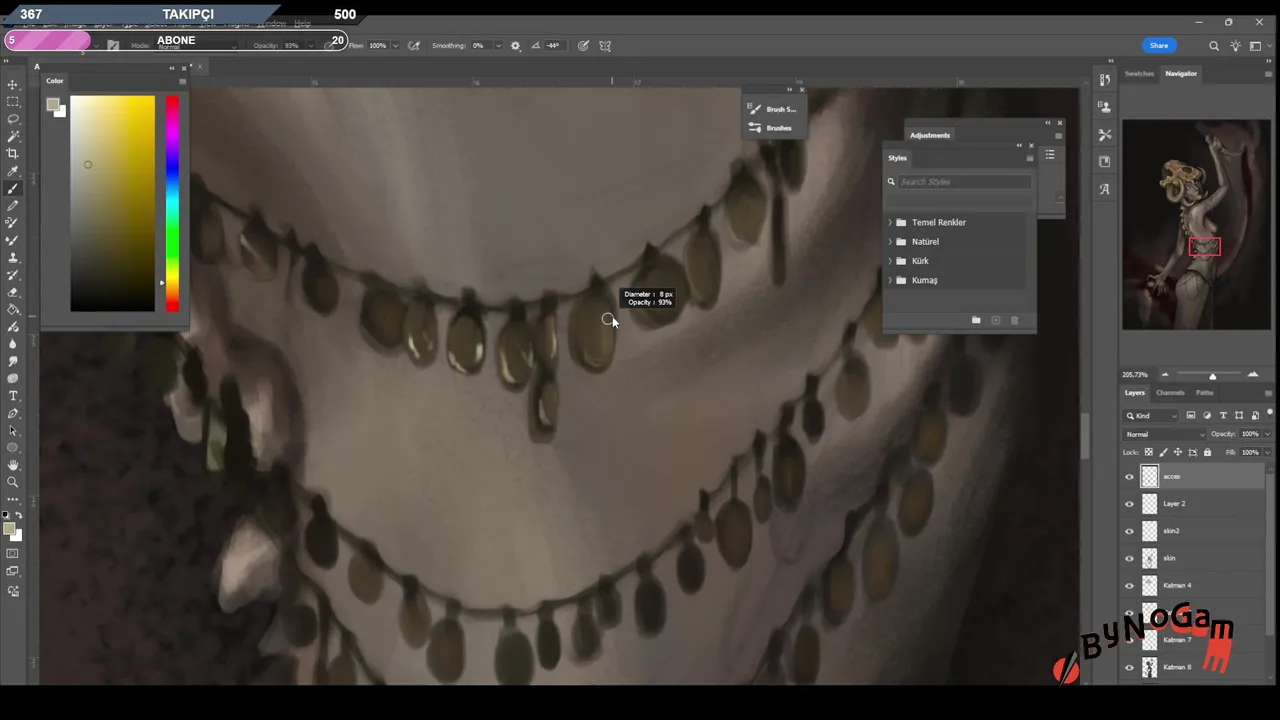Open the Flow 100% dropdown arrow

click(x=395, y=46)
